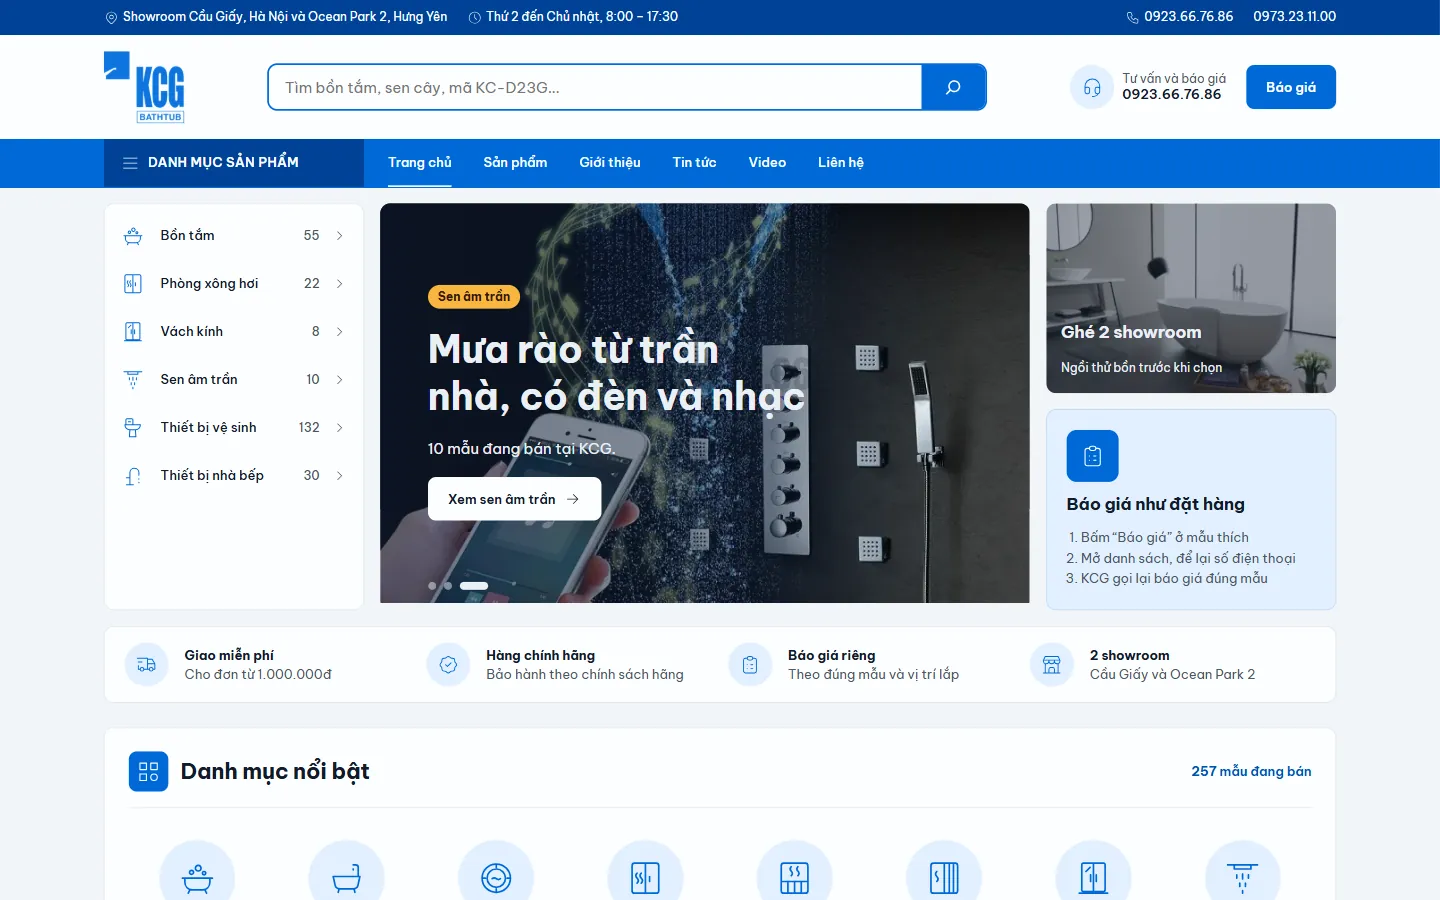Screen dimensions: 1440x900
Task: Click the truck icon for Giao miễn phí
Action: click(146, 665)
